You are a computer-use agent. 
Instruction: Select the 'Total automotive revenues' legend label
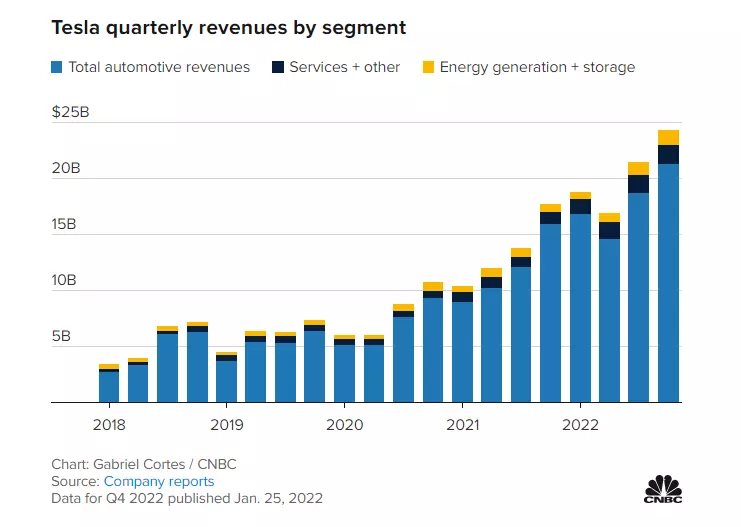coord(159,67)
